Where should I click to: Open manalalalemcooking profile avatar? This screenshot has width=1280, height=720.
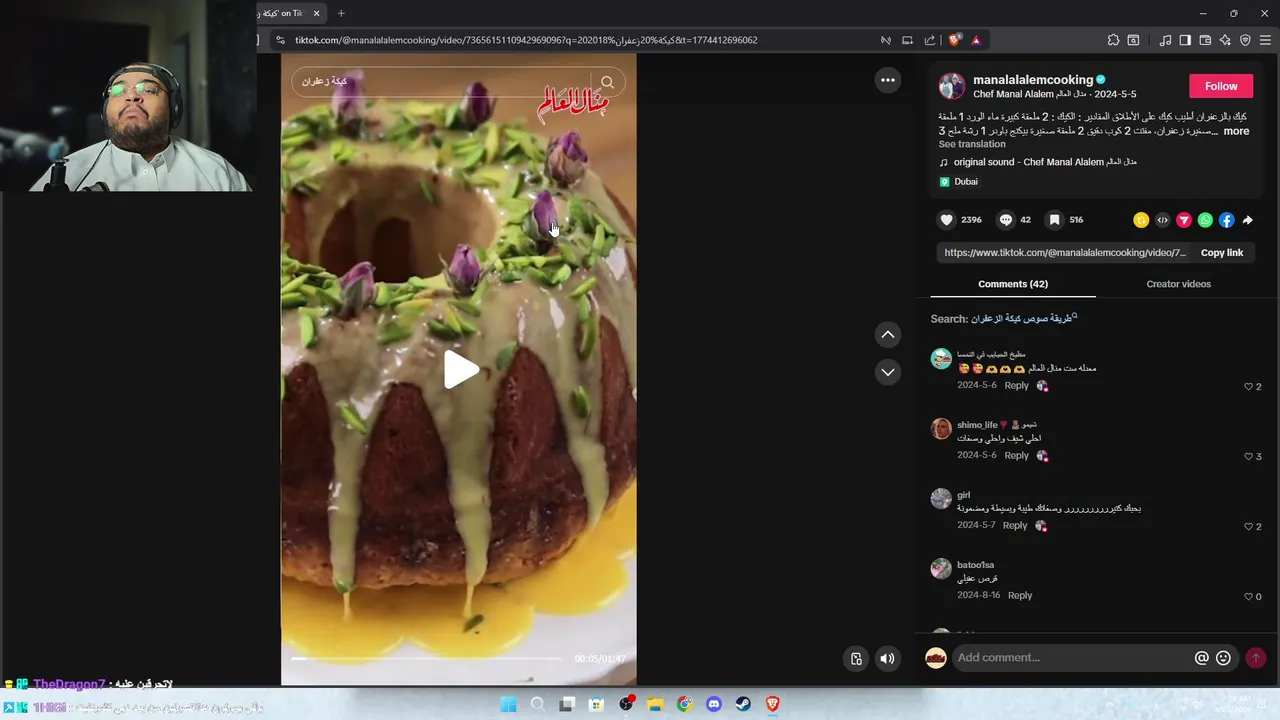point(952,86)
